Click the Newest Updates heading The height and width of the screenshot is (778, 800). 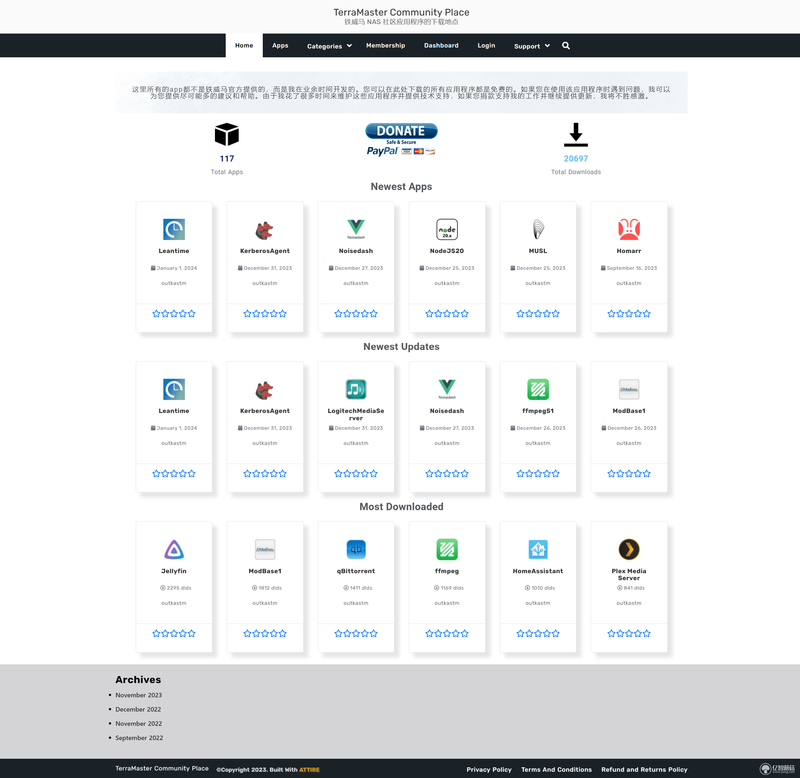point(402,346)
